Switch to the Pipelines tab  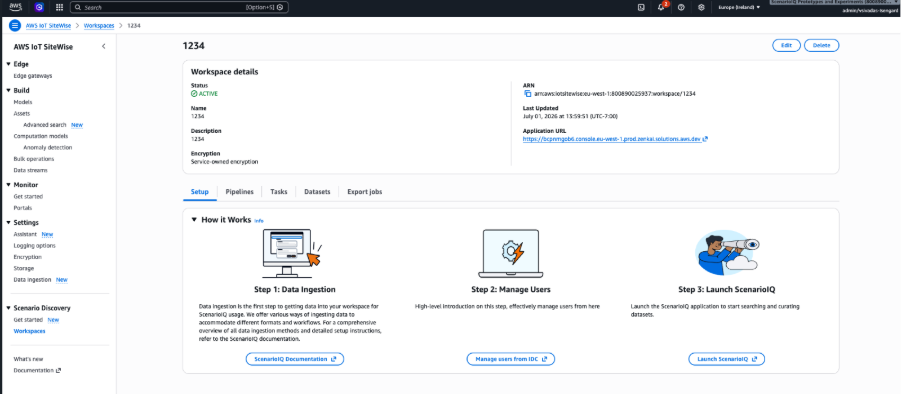pos(240,192)
